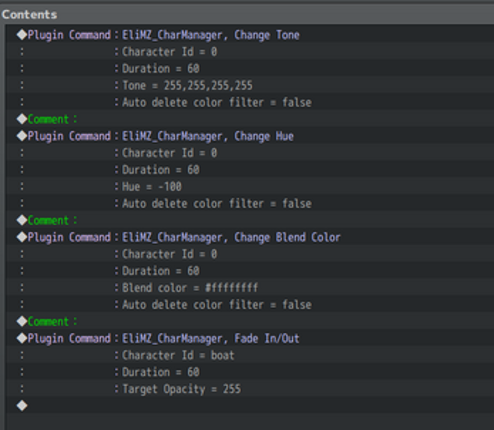Select Duration = 60 under Change Tone
Screen dimensions: 494x430
pos(250,68)
